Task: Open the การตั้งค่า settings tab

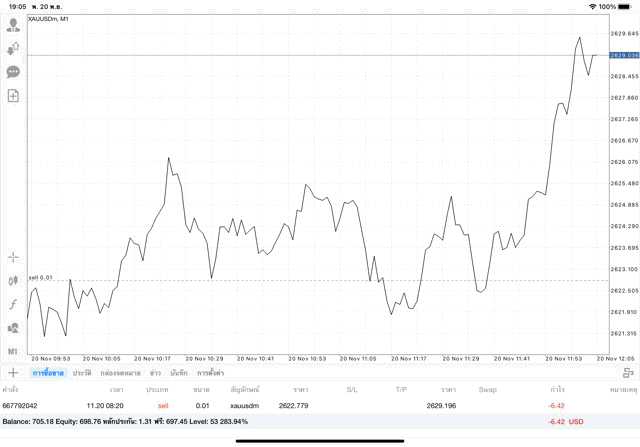Action: click(210, 372)
